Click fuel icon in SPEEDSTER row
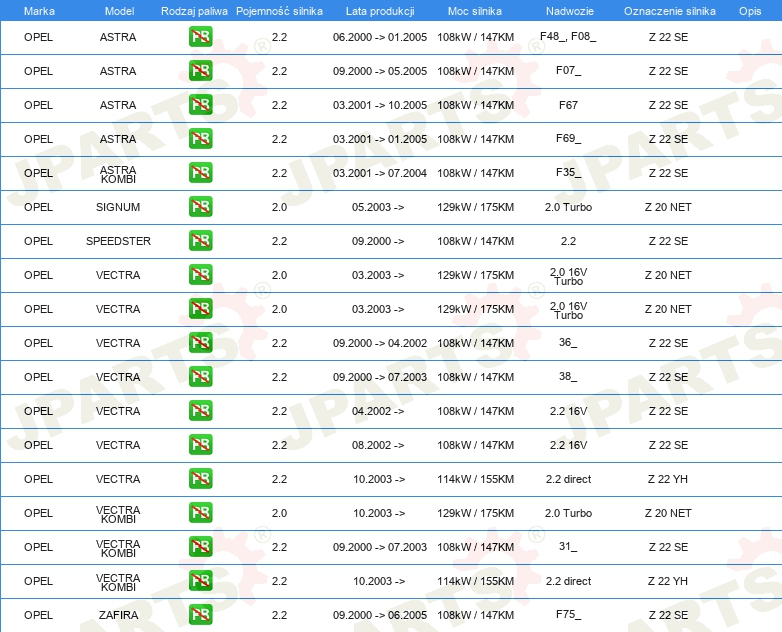Image resolution: width=782 pixels, height=632 pixels. [200, 240]
